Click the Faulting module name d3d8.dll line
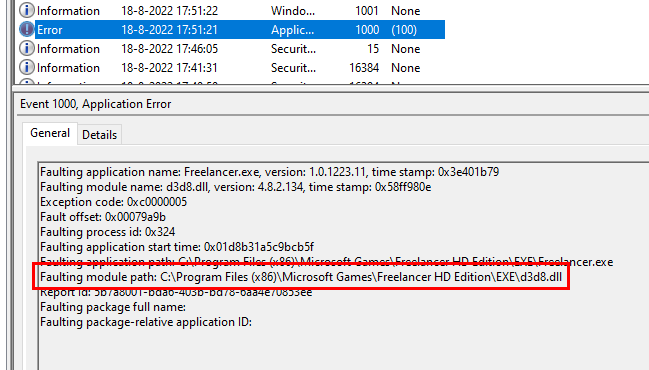The height and width of the screenshot is (370, 649). (x=236, y=187)
